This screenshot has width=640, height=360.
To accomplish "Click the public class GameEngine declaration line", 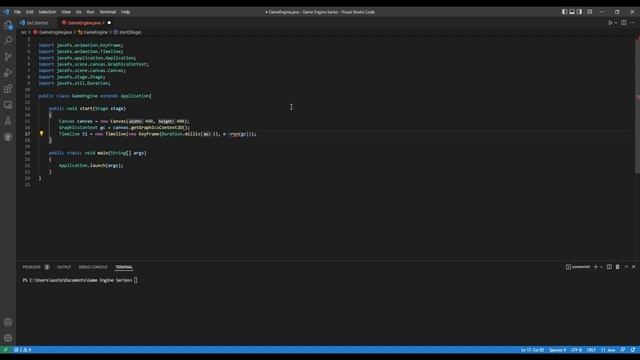I will pos(95,96).
